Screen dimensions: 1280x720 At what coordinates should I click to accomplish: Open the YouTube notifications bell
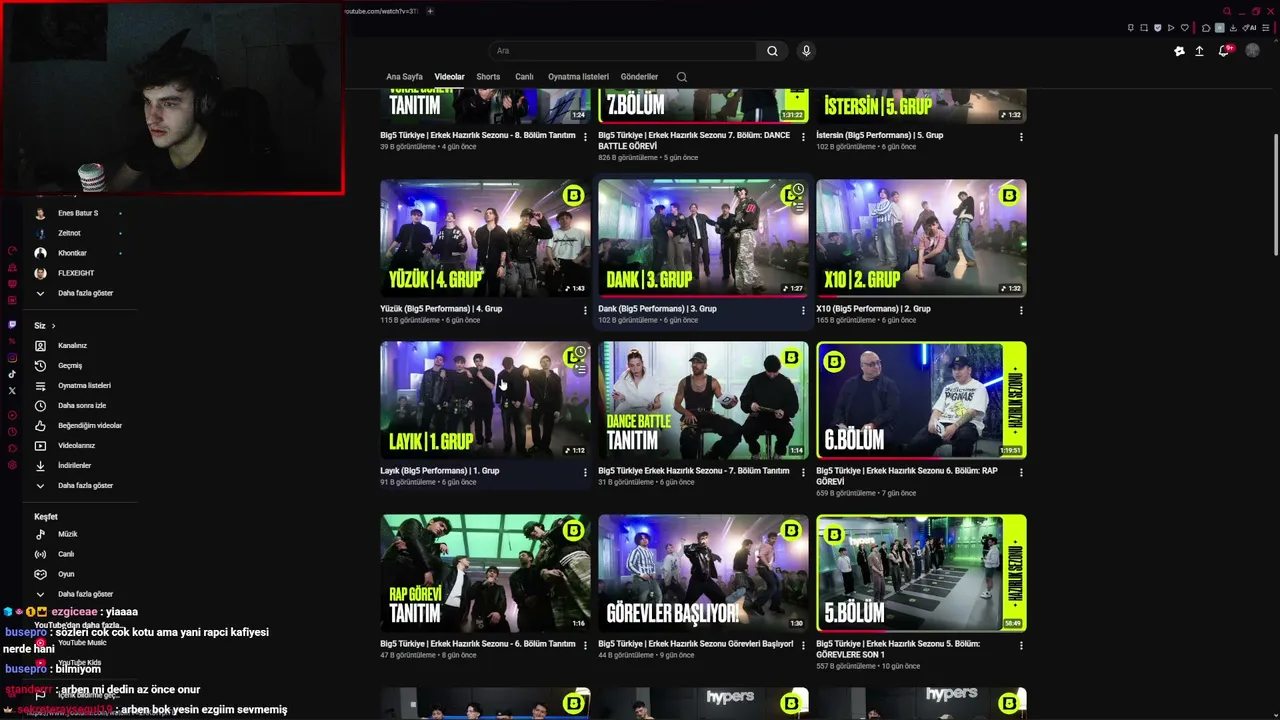[x=1224, y=51]
